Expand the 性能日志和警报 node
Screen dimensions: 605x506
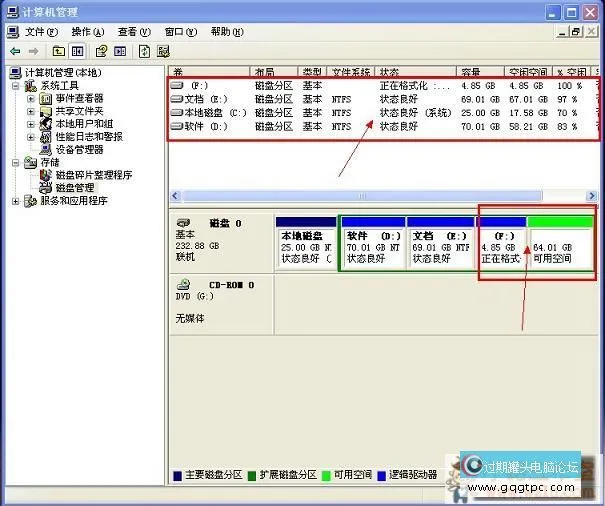point(30,137)
